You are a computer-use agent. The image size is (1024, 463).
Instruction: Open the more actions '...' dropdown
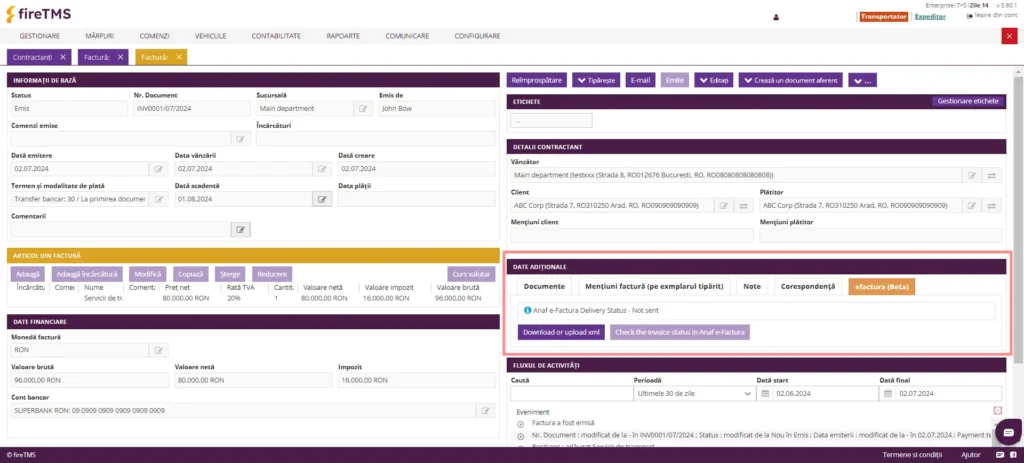click(x=862, y=80)
